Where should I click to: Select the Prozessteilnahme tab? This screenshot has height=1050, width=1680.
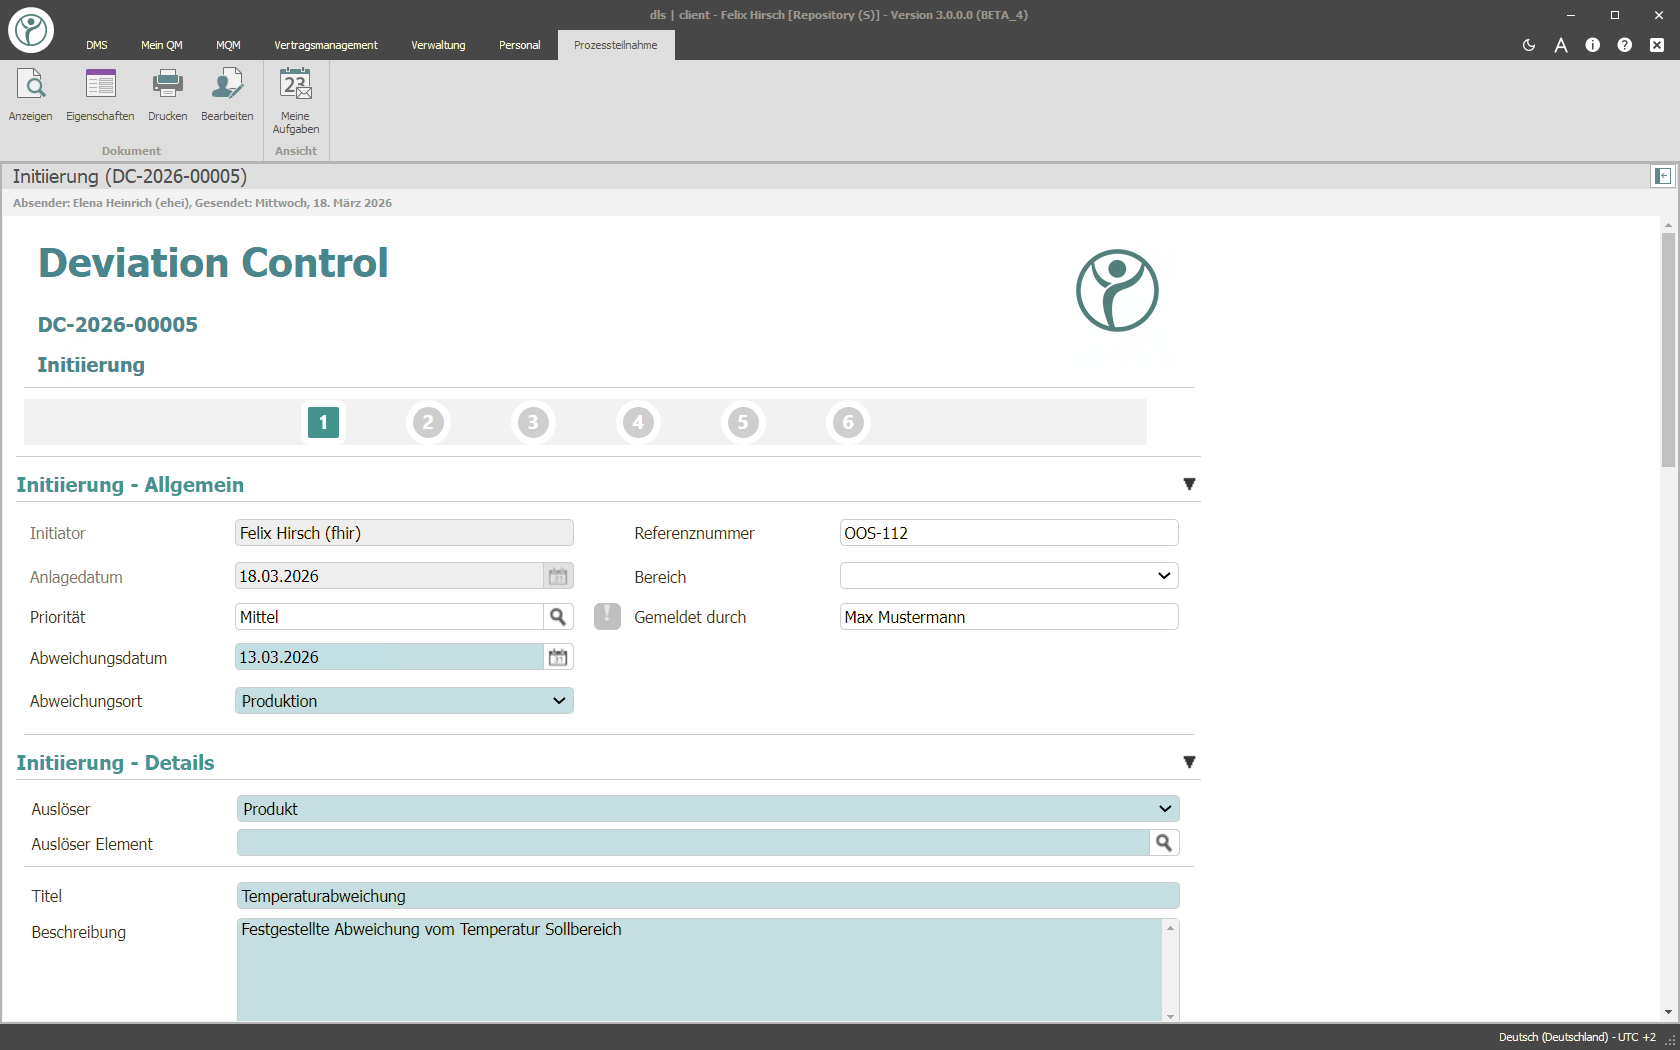[616, 45]
